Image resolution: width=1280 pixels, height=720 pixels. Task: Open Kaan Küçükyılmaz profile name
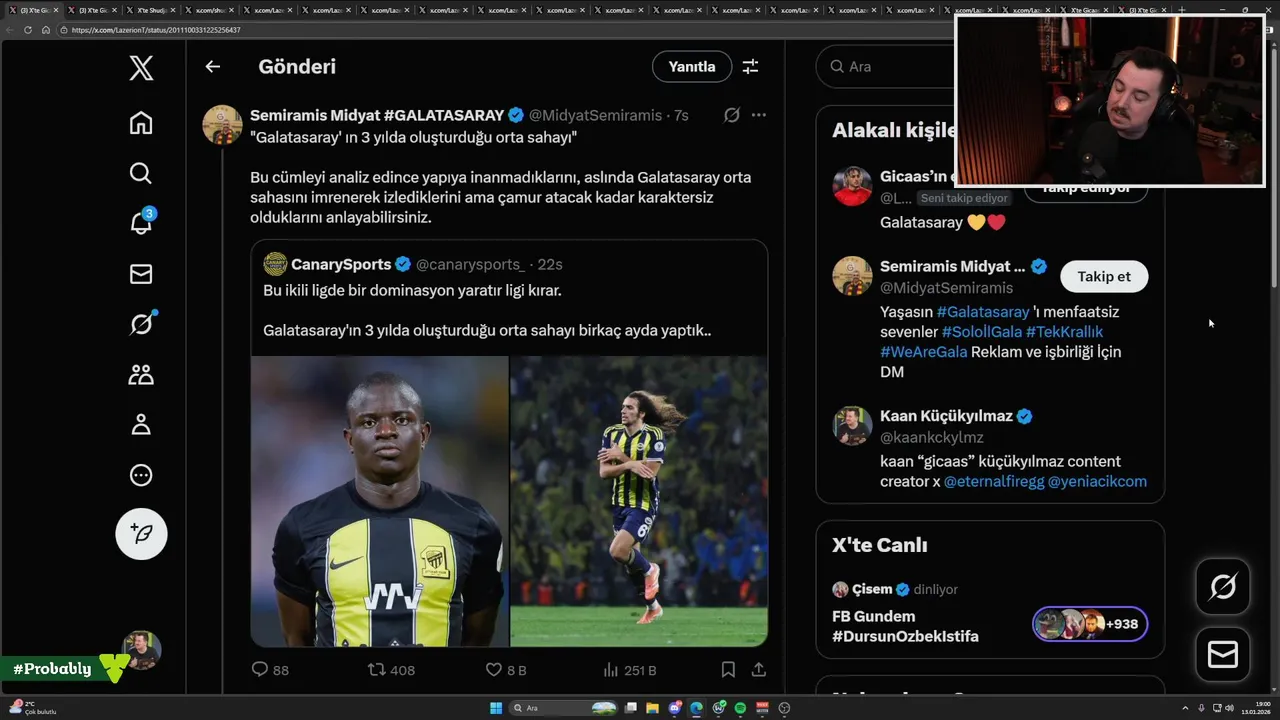click(x=946, y=416)
